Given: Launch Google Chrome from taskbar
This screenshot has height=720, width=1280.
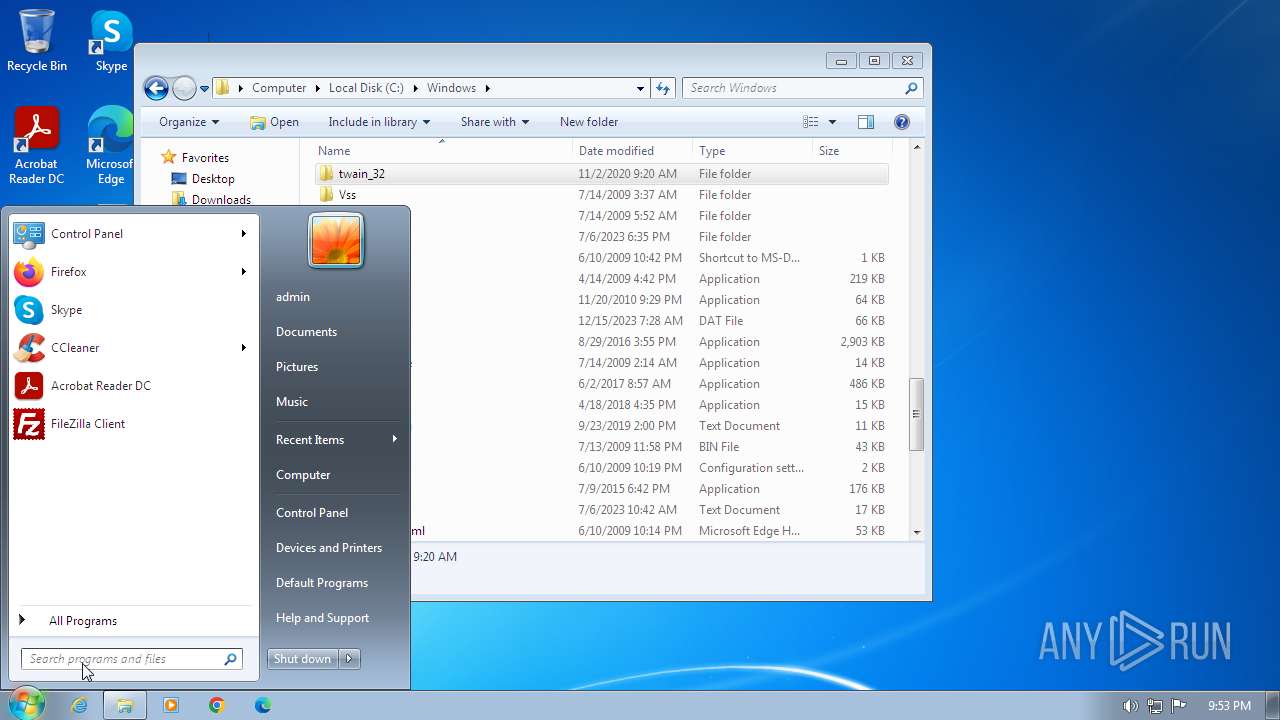Looking at the screenshot, I should pyautogui.click(x=217, y=705).
